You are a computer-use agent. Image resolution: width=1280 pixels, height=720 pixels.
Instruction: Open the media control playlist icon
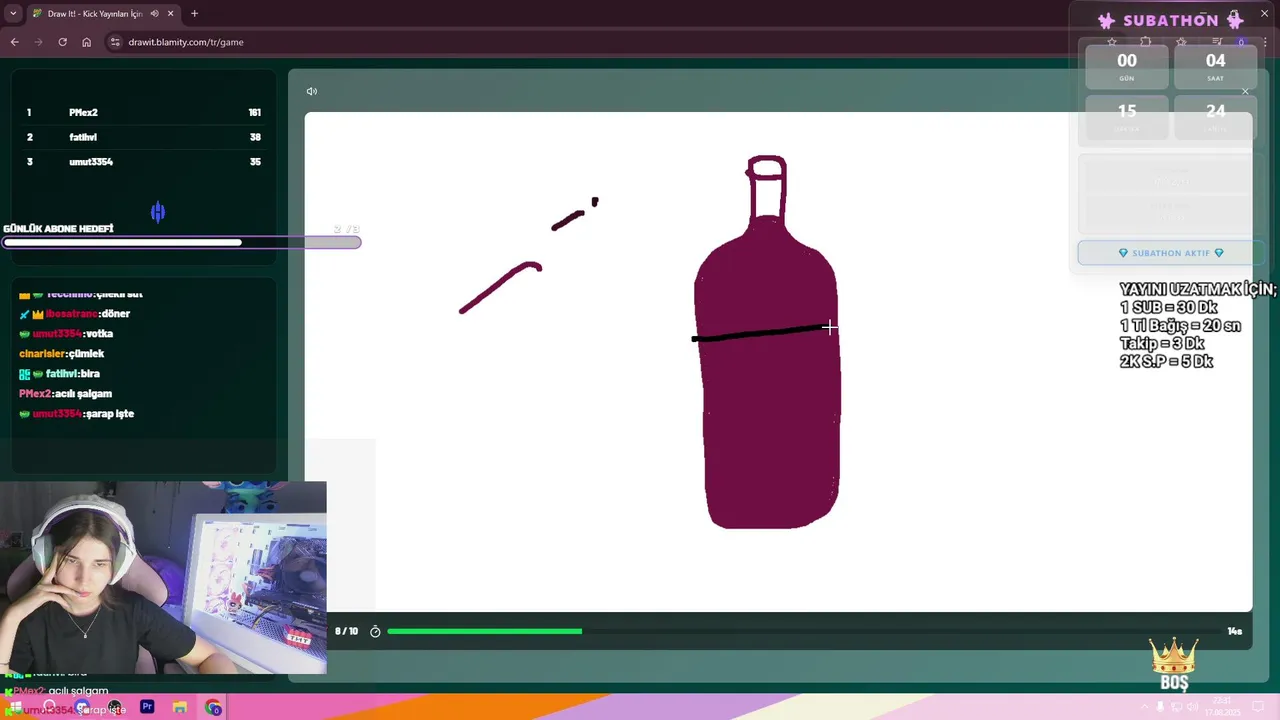(1217, 42)
